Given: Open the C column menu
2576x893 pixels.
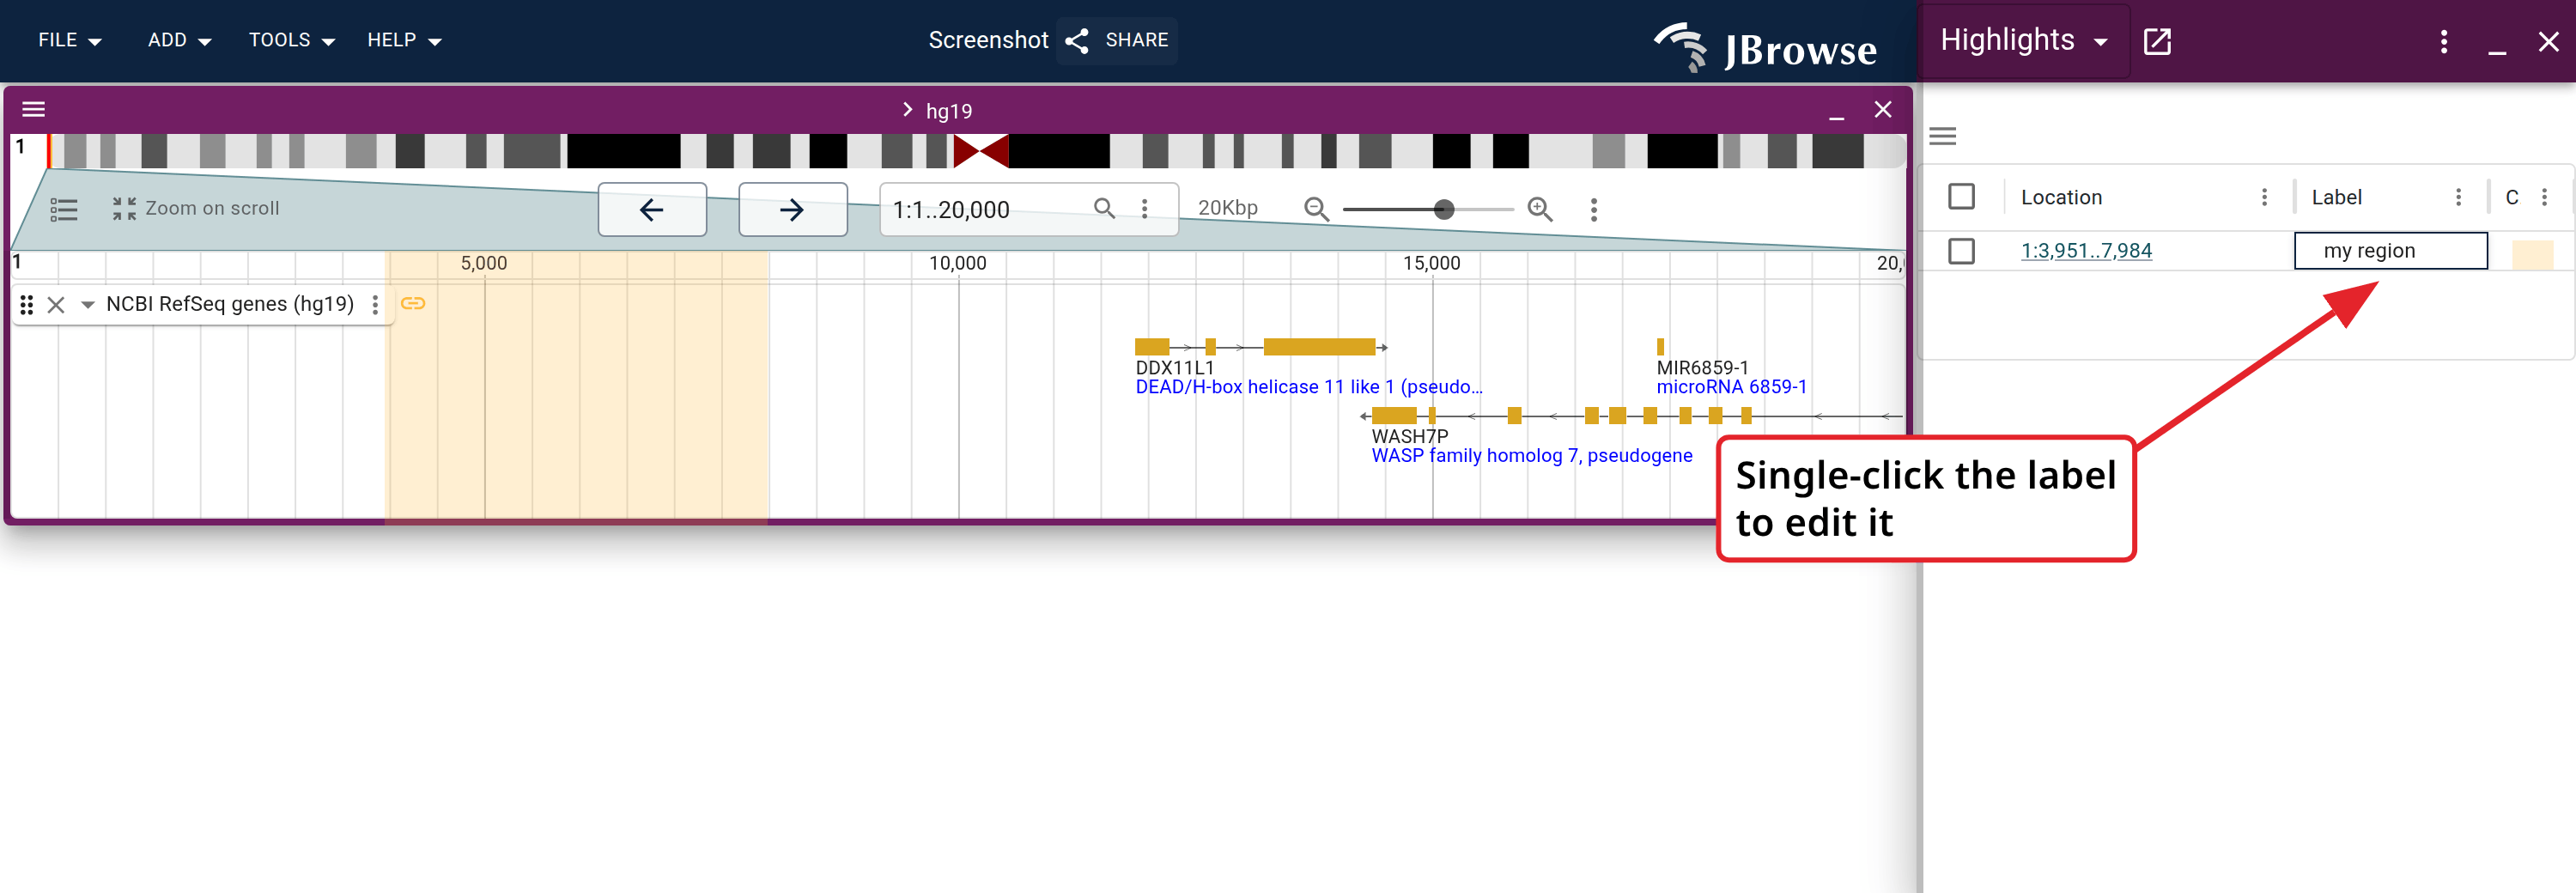Looking at the screenshot, I should pyautogui.click(x=2545, y=197).
